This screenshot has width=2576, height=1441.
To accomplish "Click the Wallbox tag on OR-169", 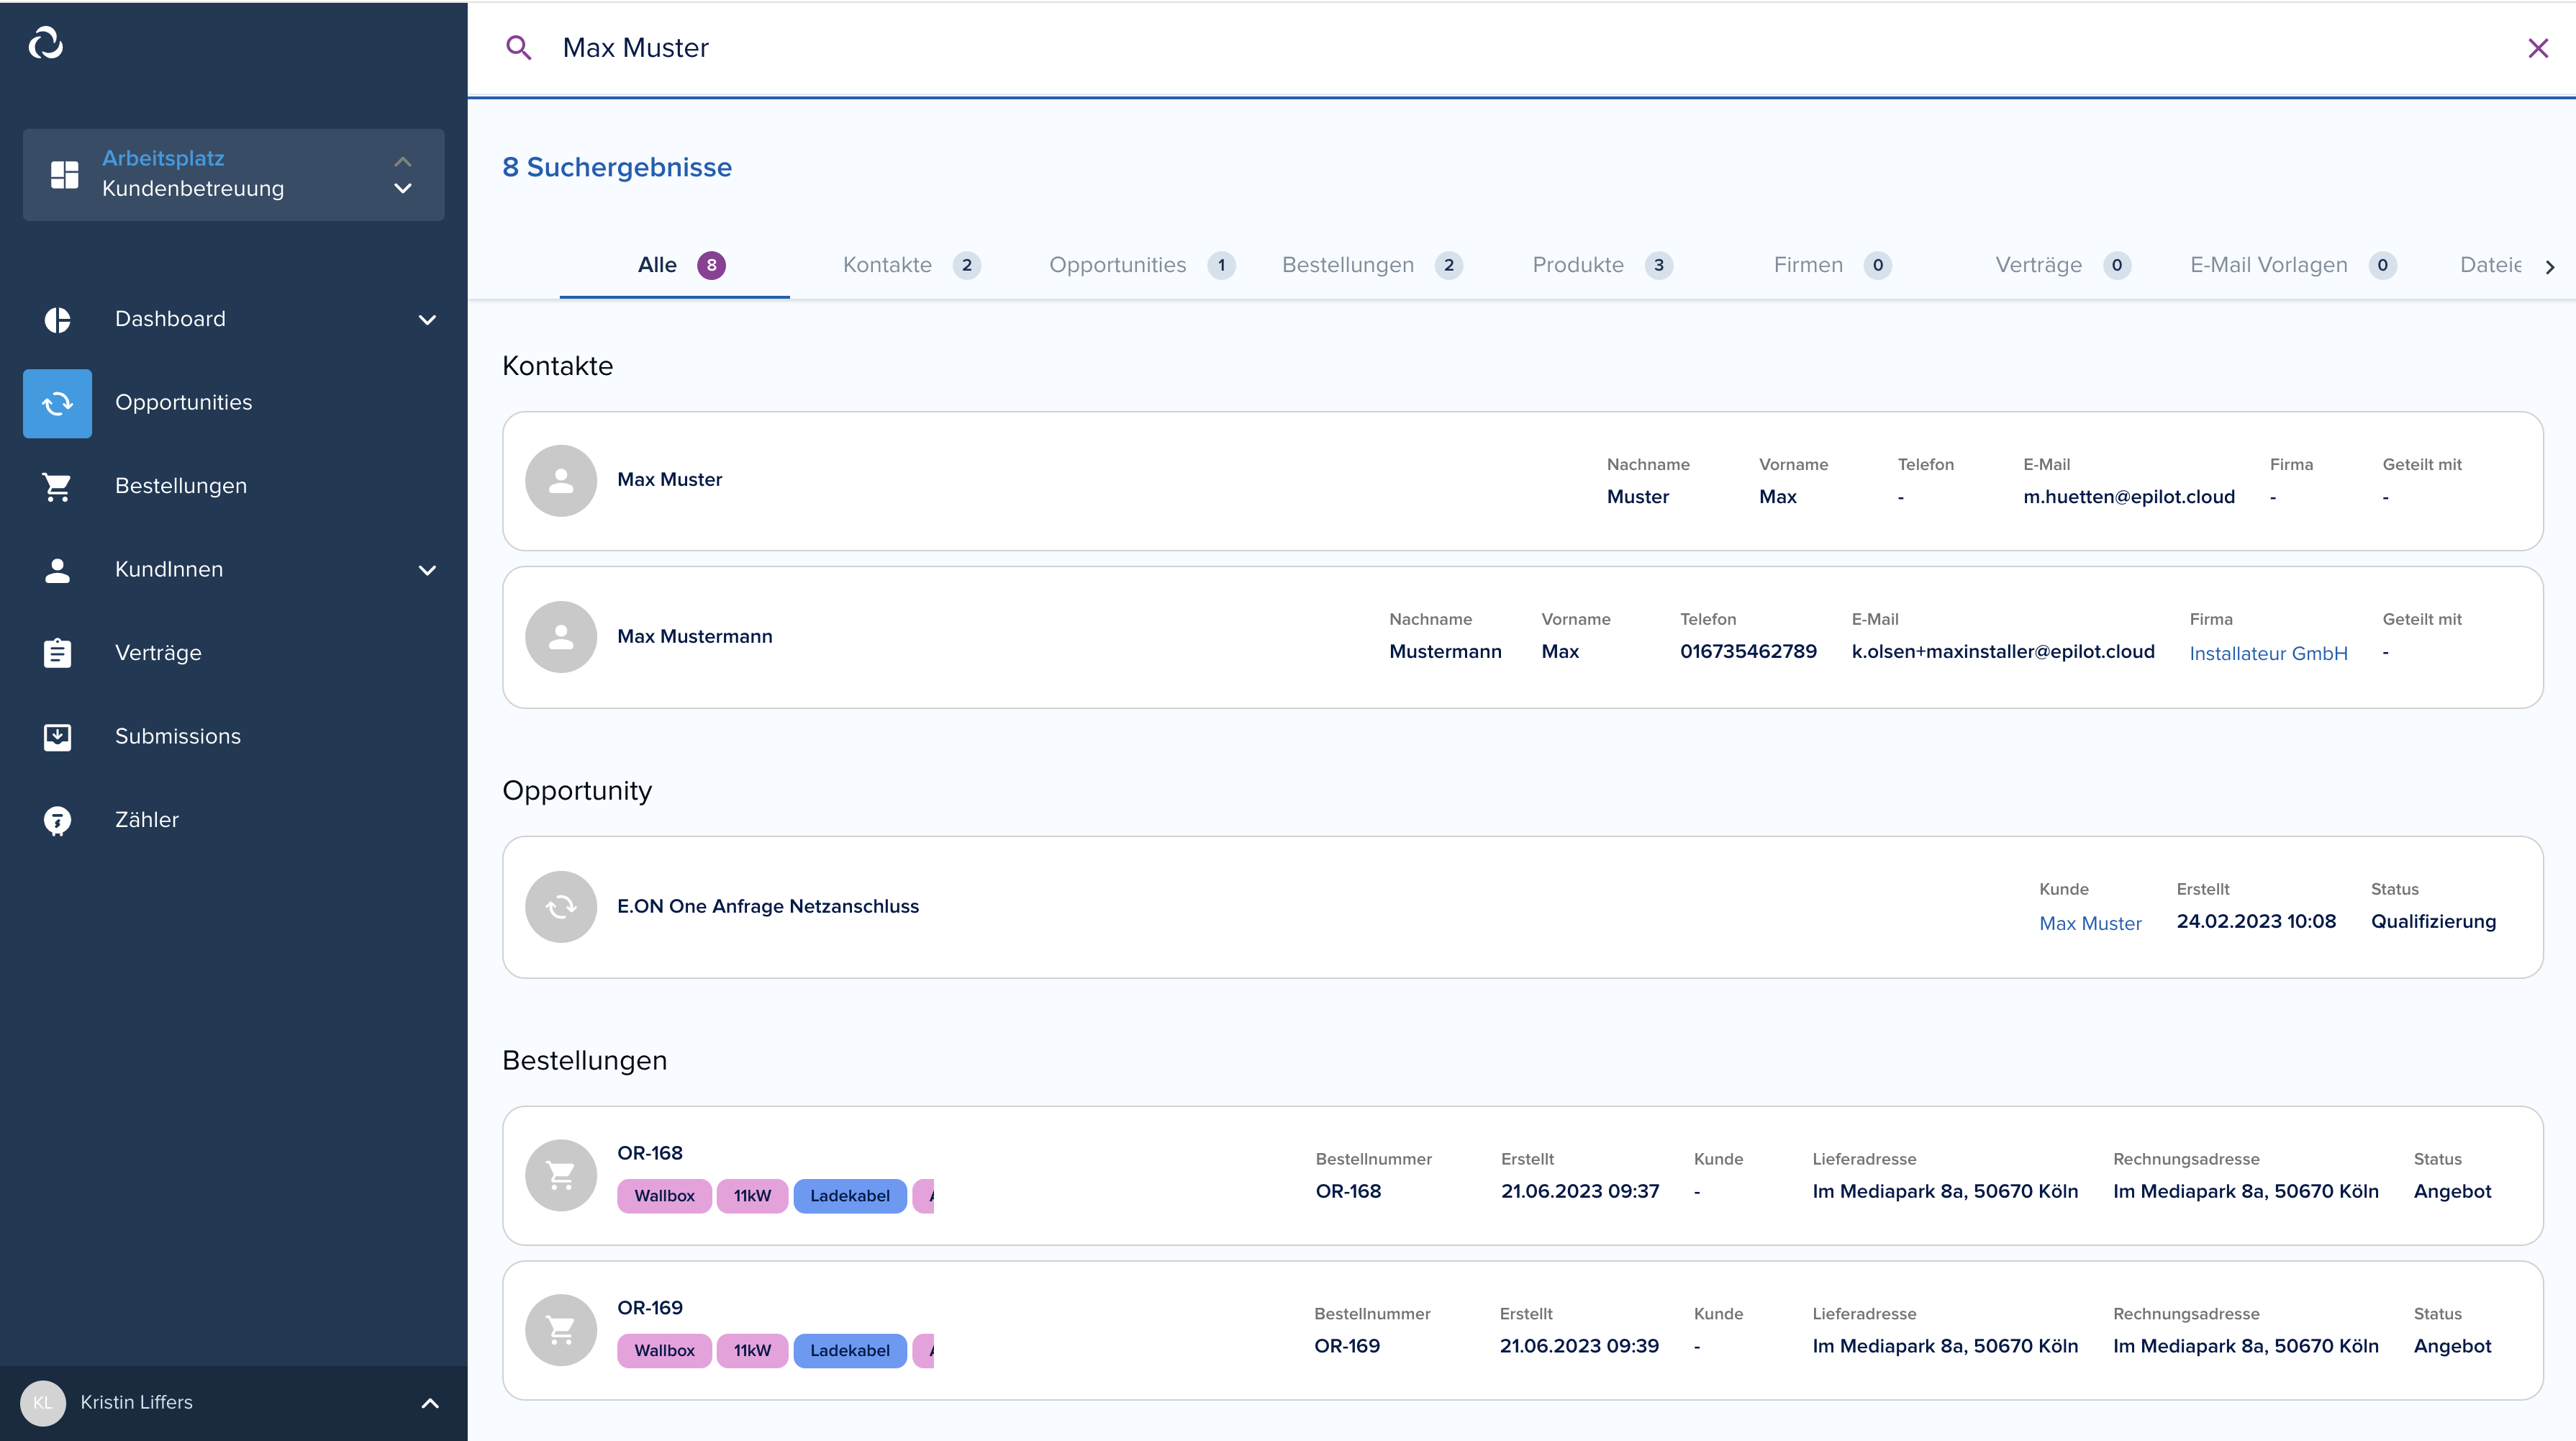I will point(664,1351).
